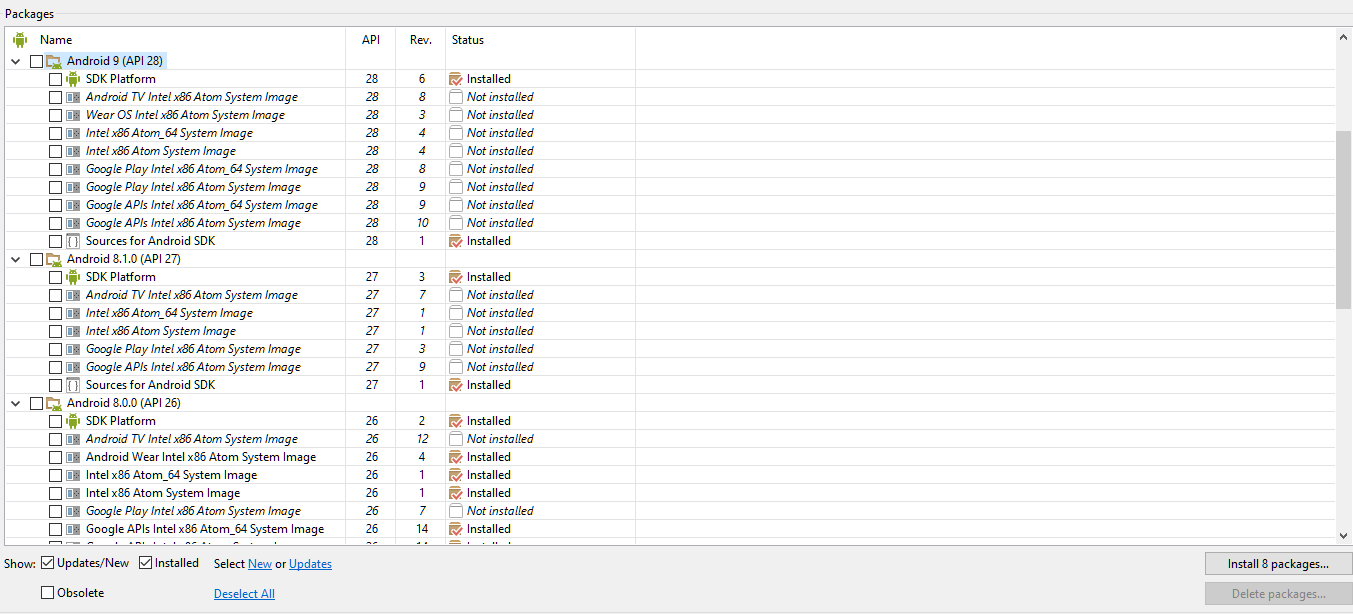1353x614 pixels.
Task: Click the Updates selection link
Action: click(x=310, y=564)
